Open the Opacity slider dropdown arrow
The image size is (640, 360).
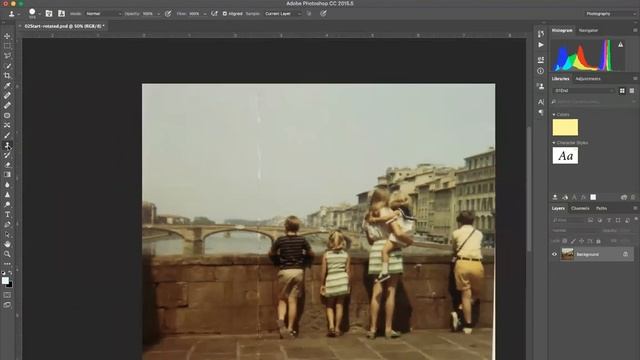pos(158,13)
